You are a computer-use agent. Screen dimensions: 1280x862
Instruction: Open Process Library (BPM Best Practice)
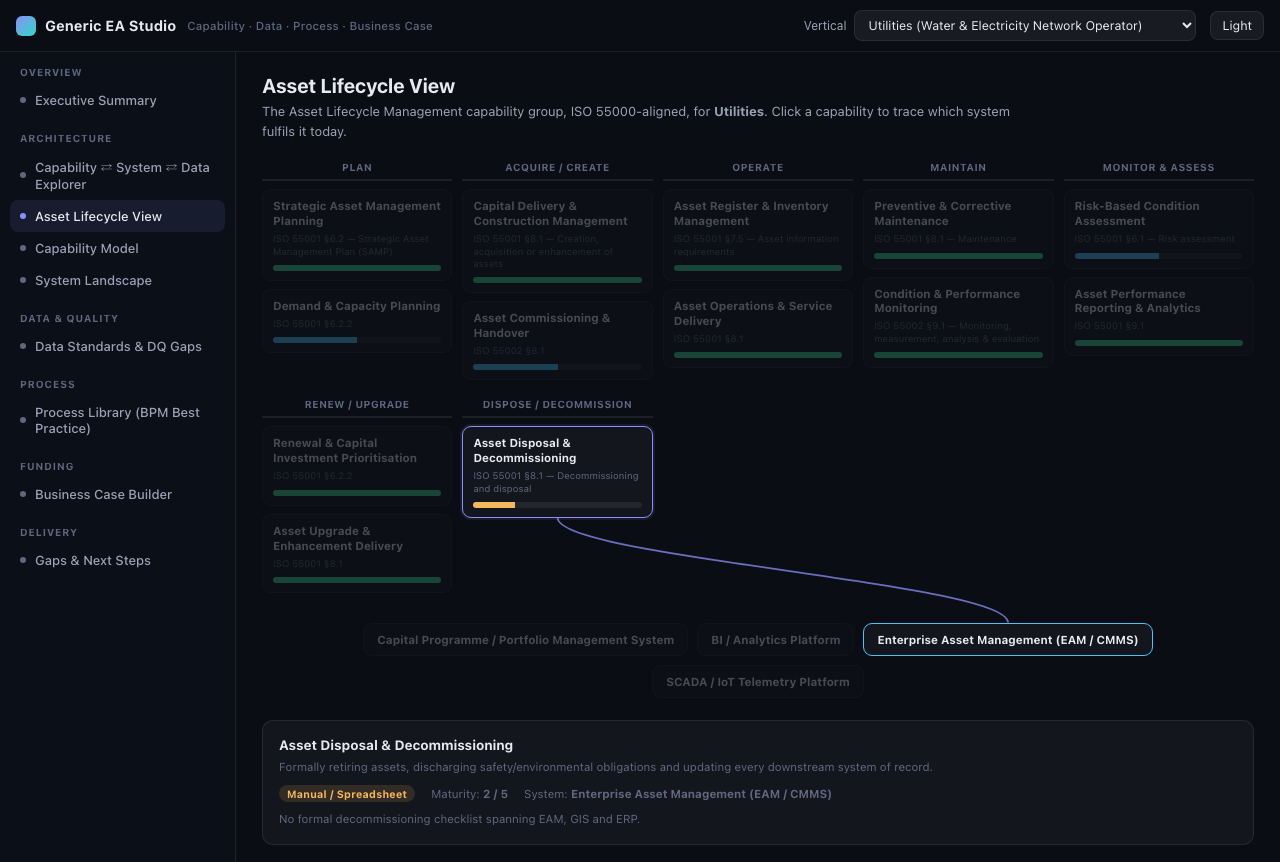(x=118, y=420)
